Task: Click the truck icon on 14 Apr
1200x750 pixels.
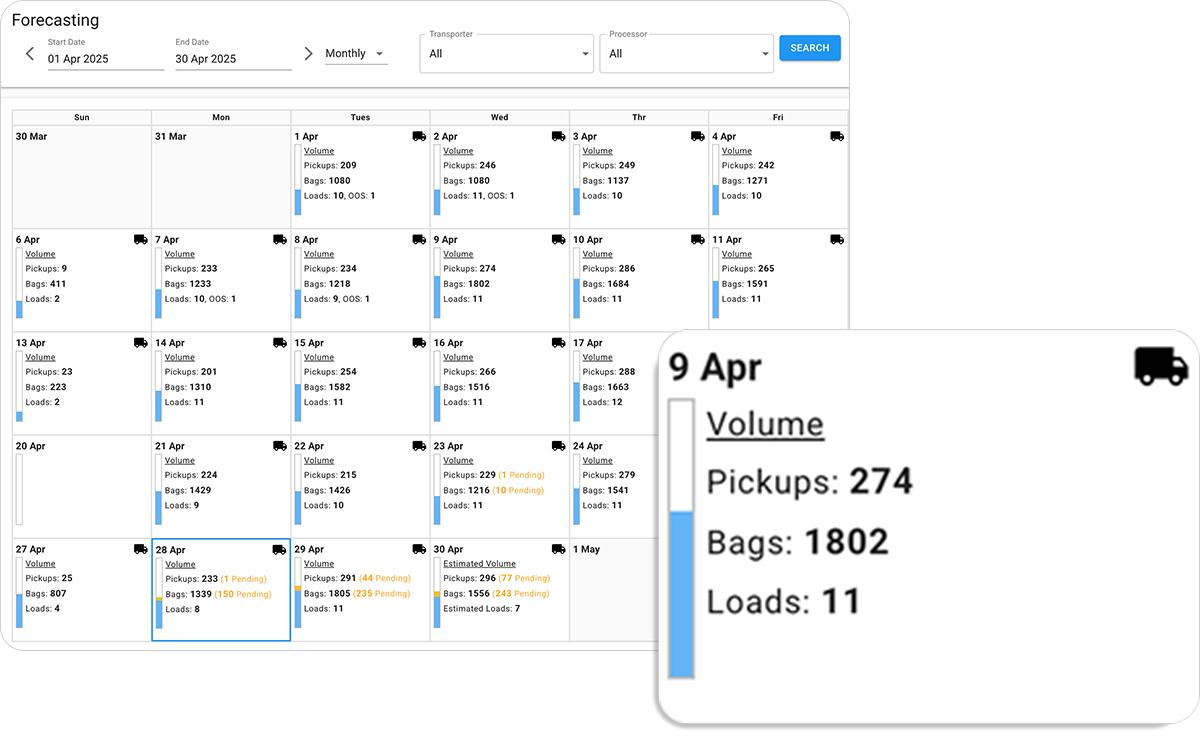Action: pos(280,342)
